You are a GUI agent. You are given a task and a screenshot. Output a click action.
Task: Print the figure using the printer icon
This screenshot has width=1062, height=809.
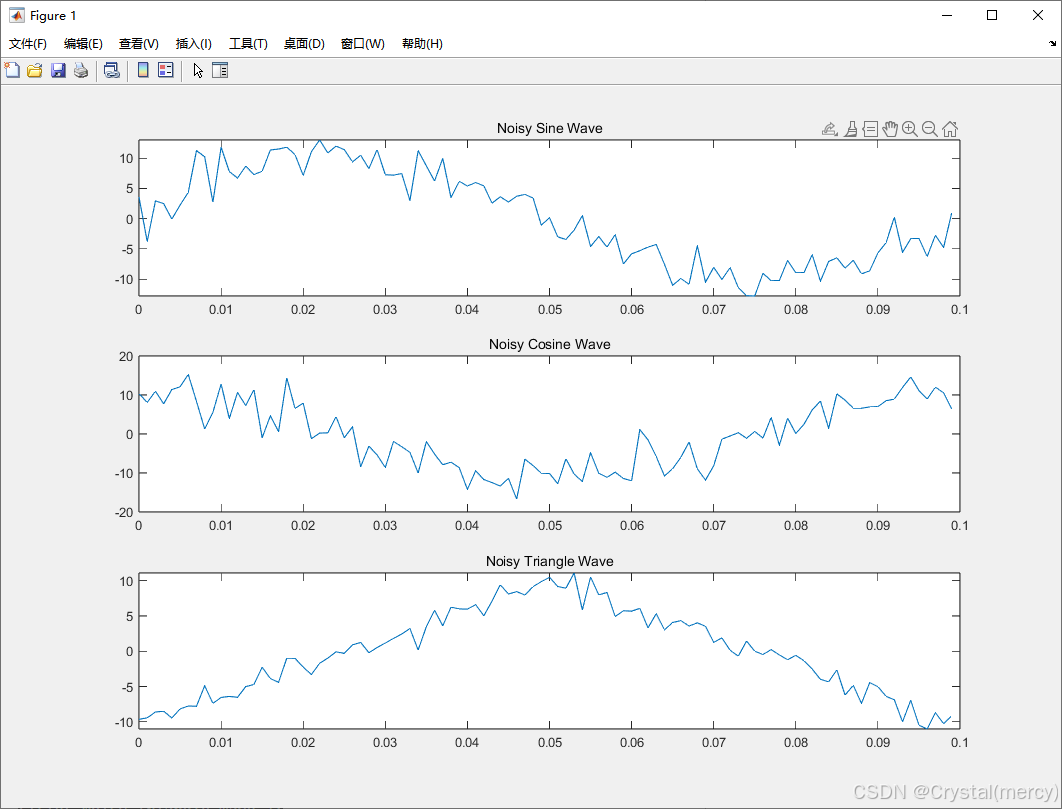(x=81, y=70)
